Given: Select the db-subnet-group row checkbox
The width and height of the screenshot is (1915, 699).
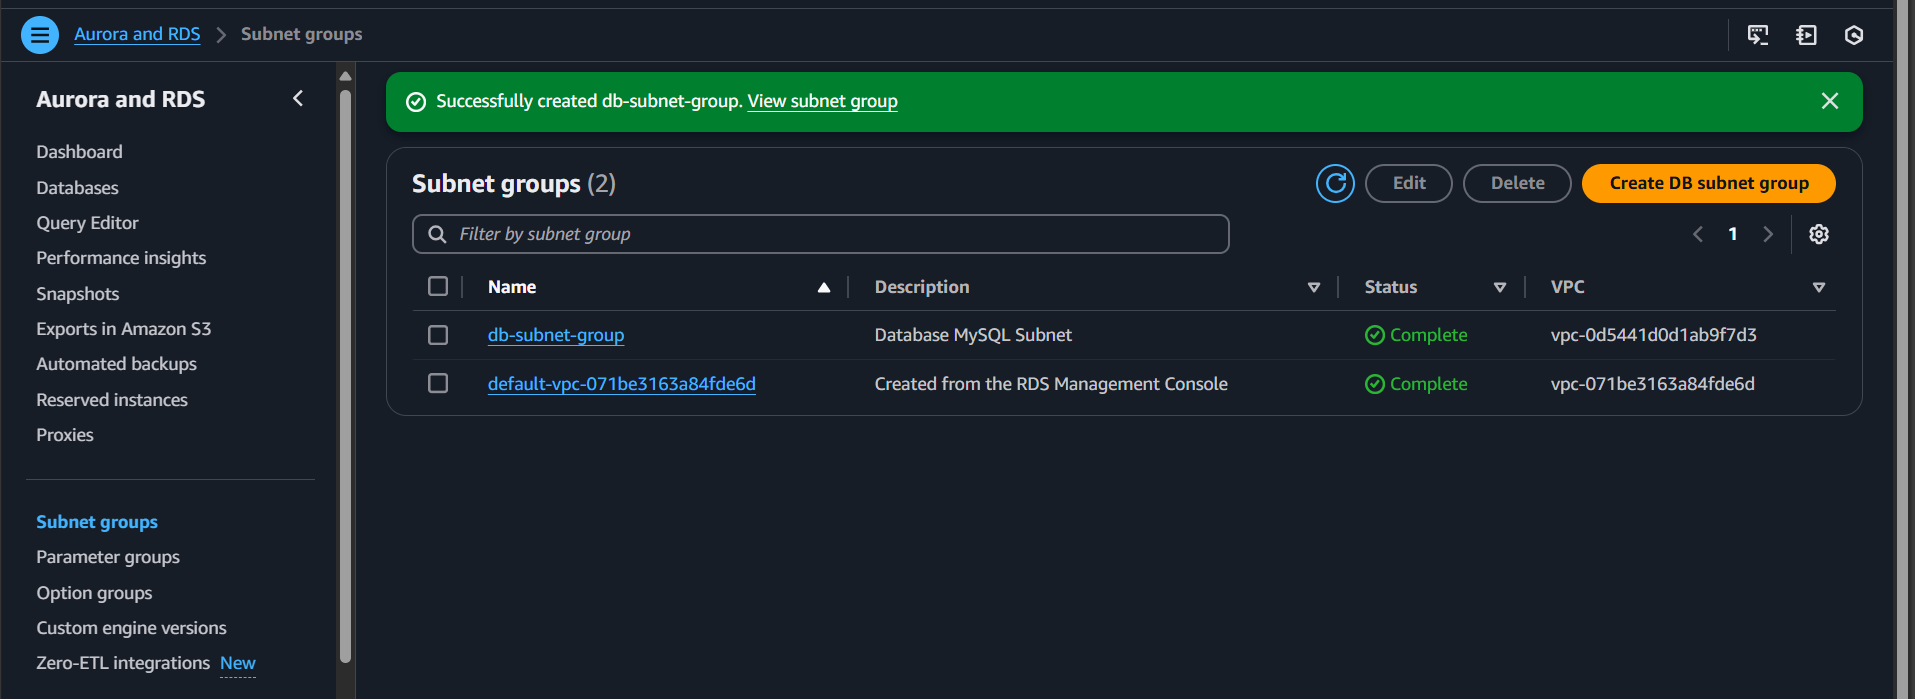Looking at the screenshot, I should coord(438,335).
